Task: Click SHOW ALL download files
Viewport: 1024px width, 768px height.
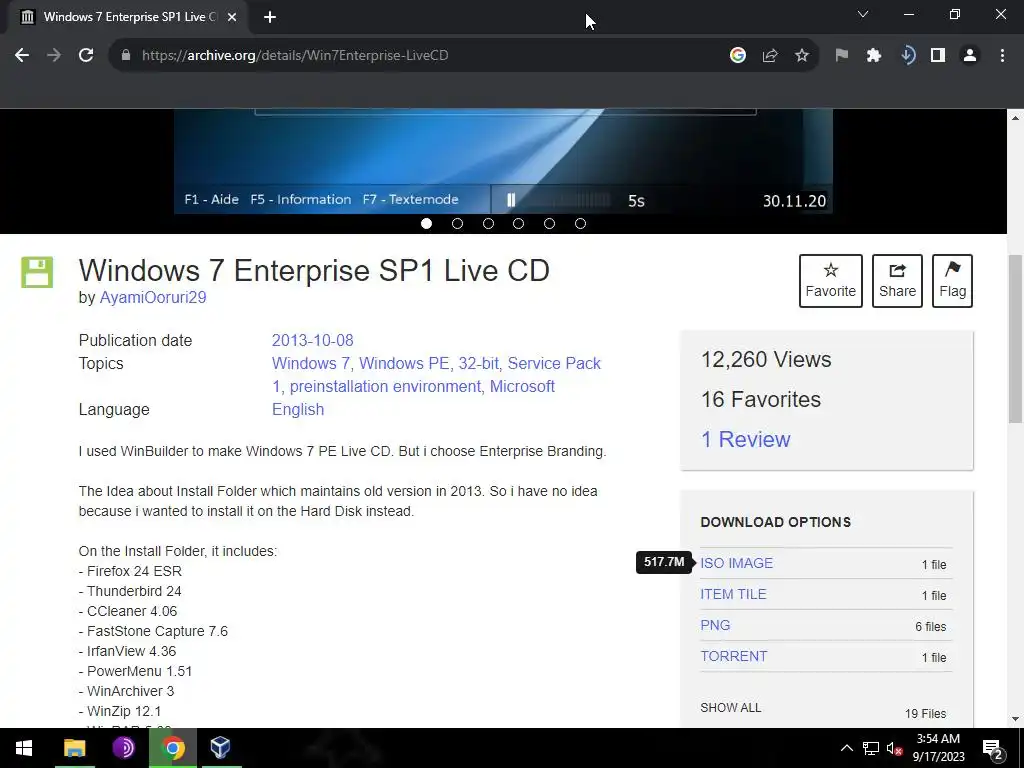Action: (x=731, y=708)
